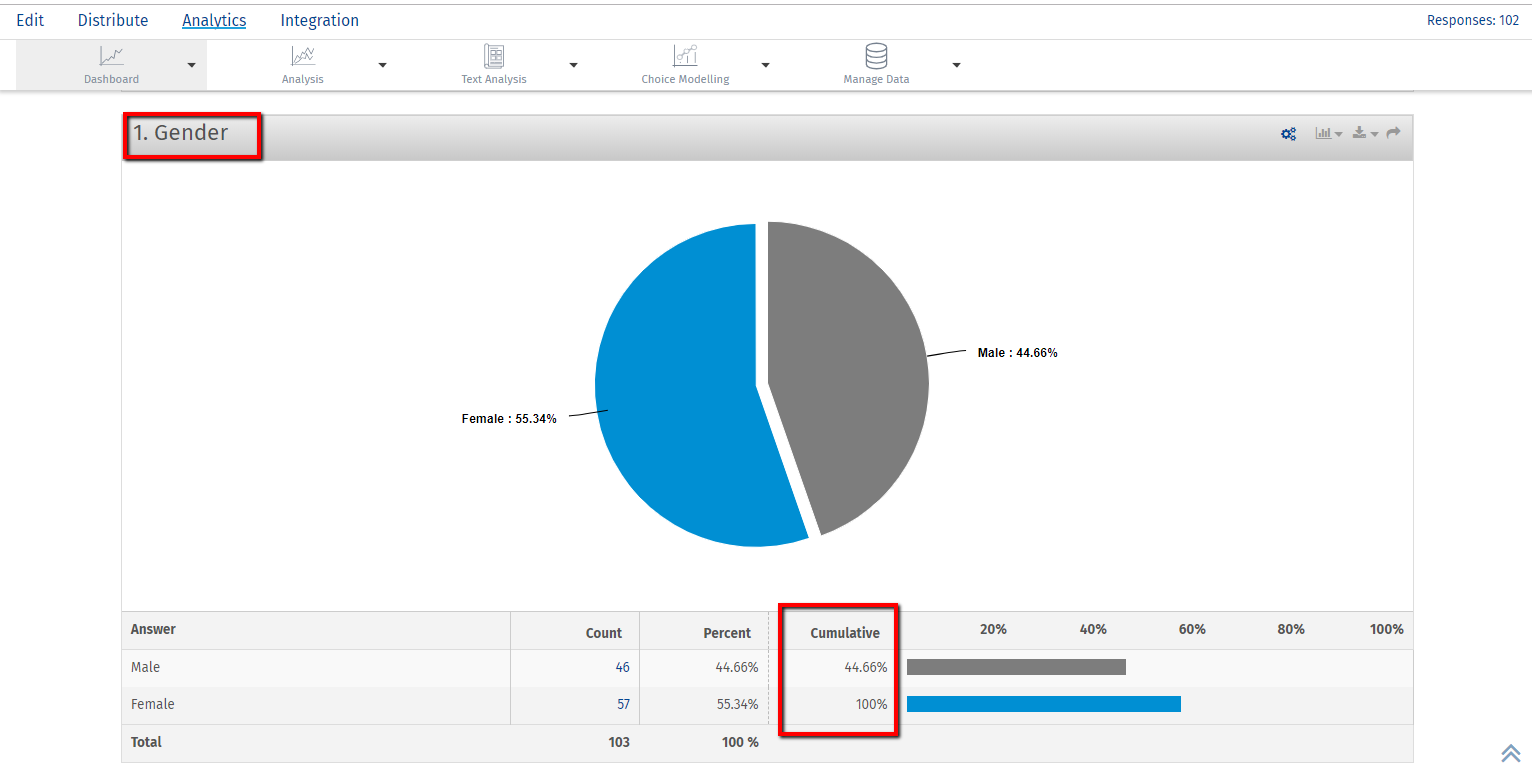
Task: Open the Dashboard settings gears icon
Action: pyautogui.click(x=1289, y=133)
